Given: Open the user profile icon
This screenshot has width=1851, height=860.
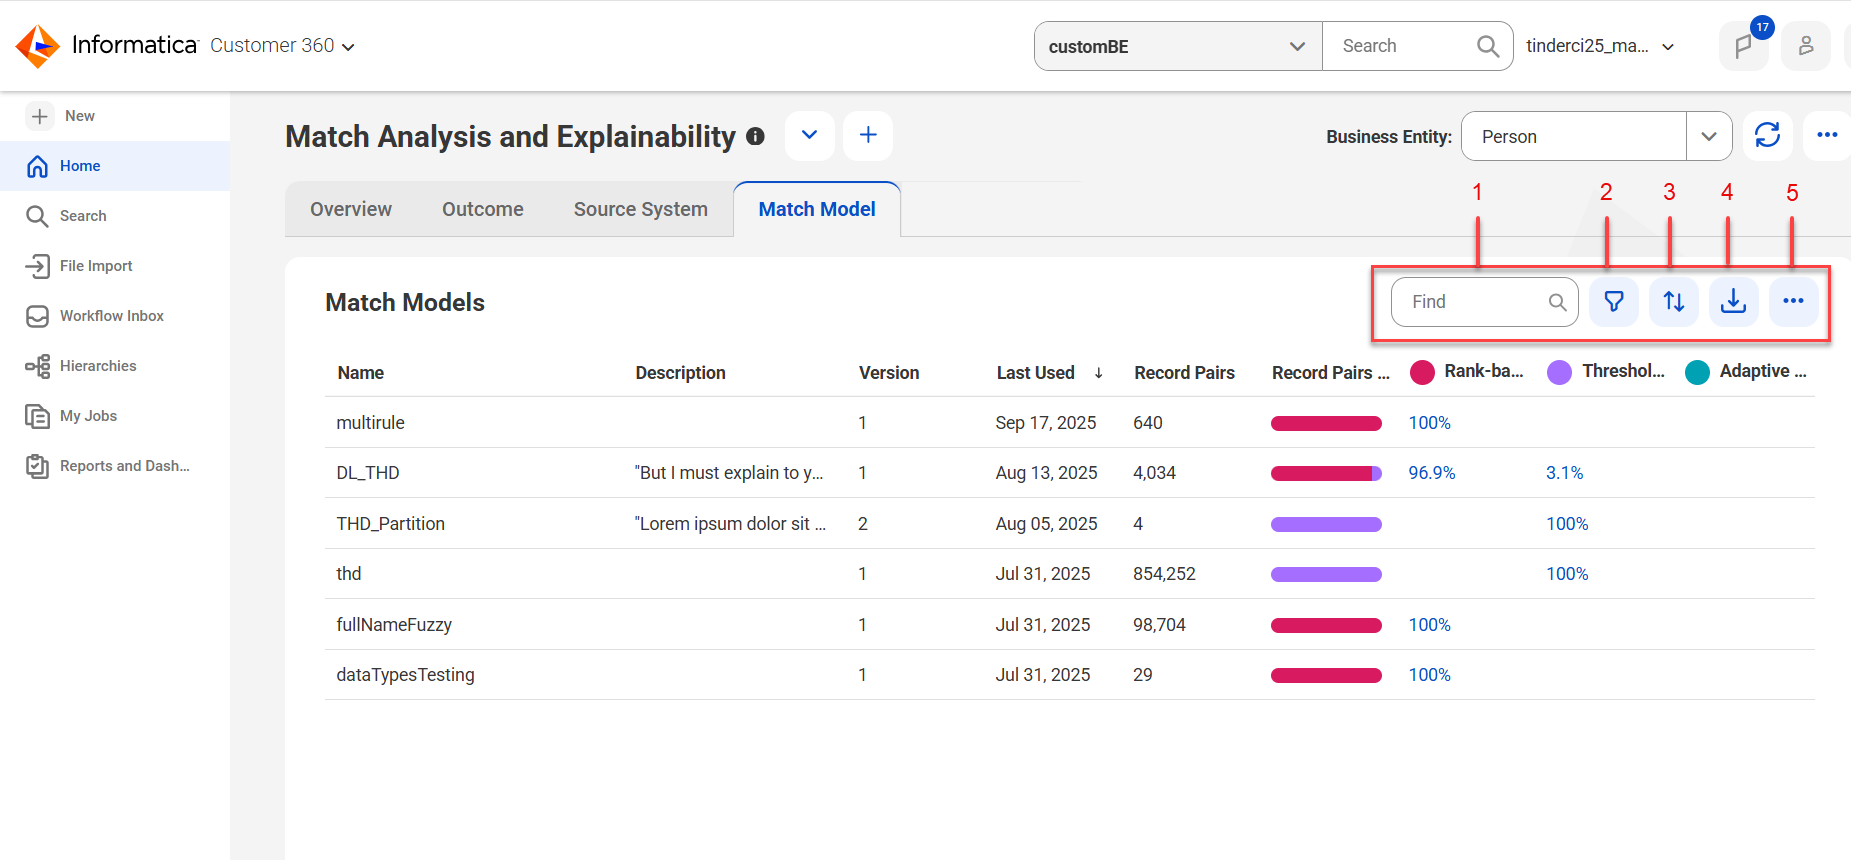Looking at the screenshot, I should 1806,46.
